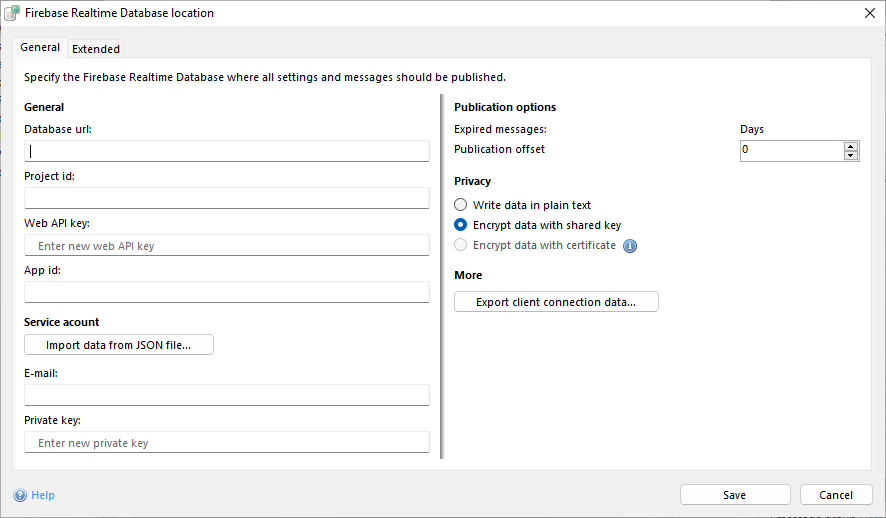Open the General tab
Screen dimensions: 886x518
click(x=40, y=48)
